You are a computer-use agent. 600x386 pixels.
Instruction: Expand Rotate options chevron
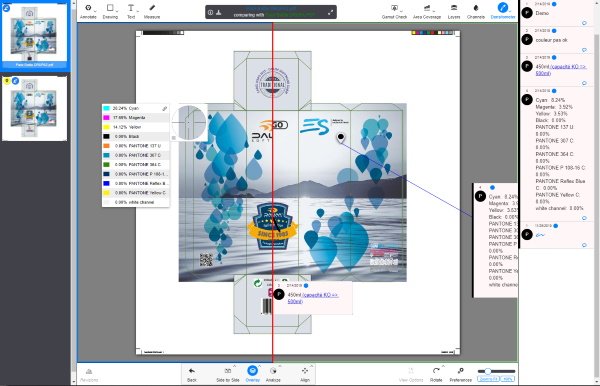[x=443, y=367]
